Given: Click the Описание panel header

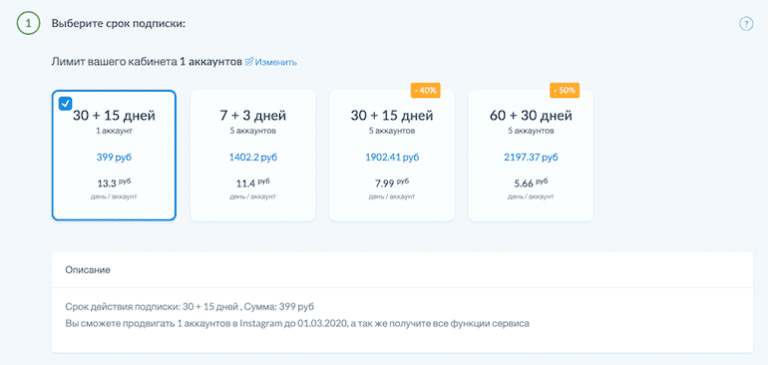Looking at the screenshot, I should pos(402,270).
